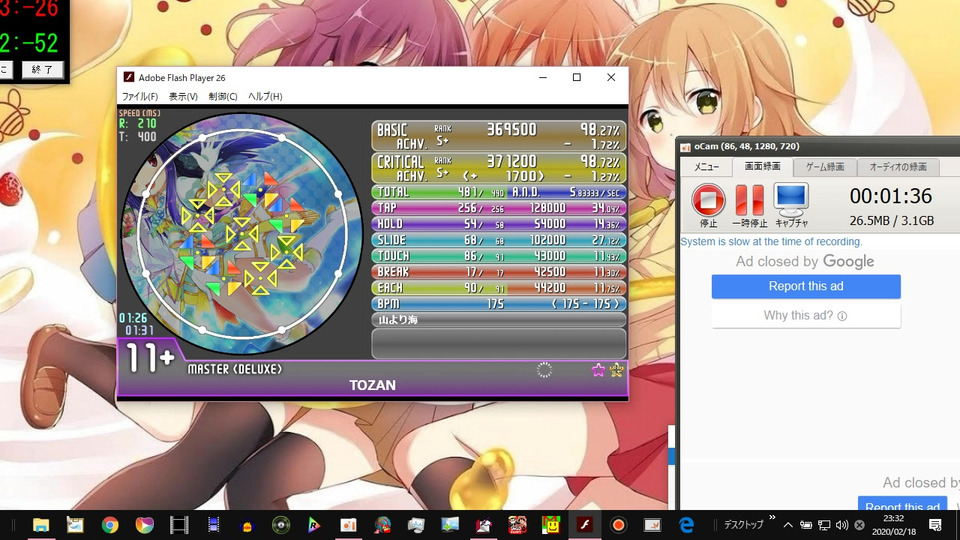Click the taskbar clock showing 23:32
The height and width of the screenshot is (540, 960).
point(894,525)
